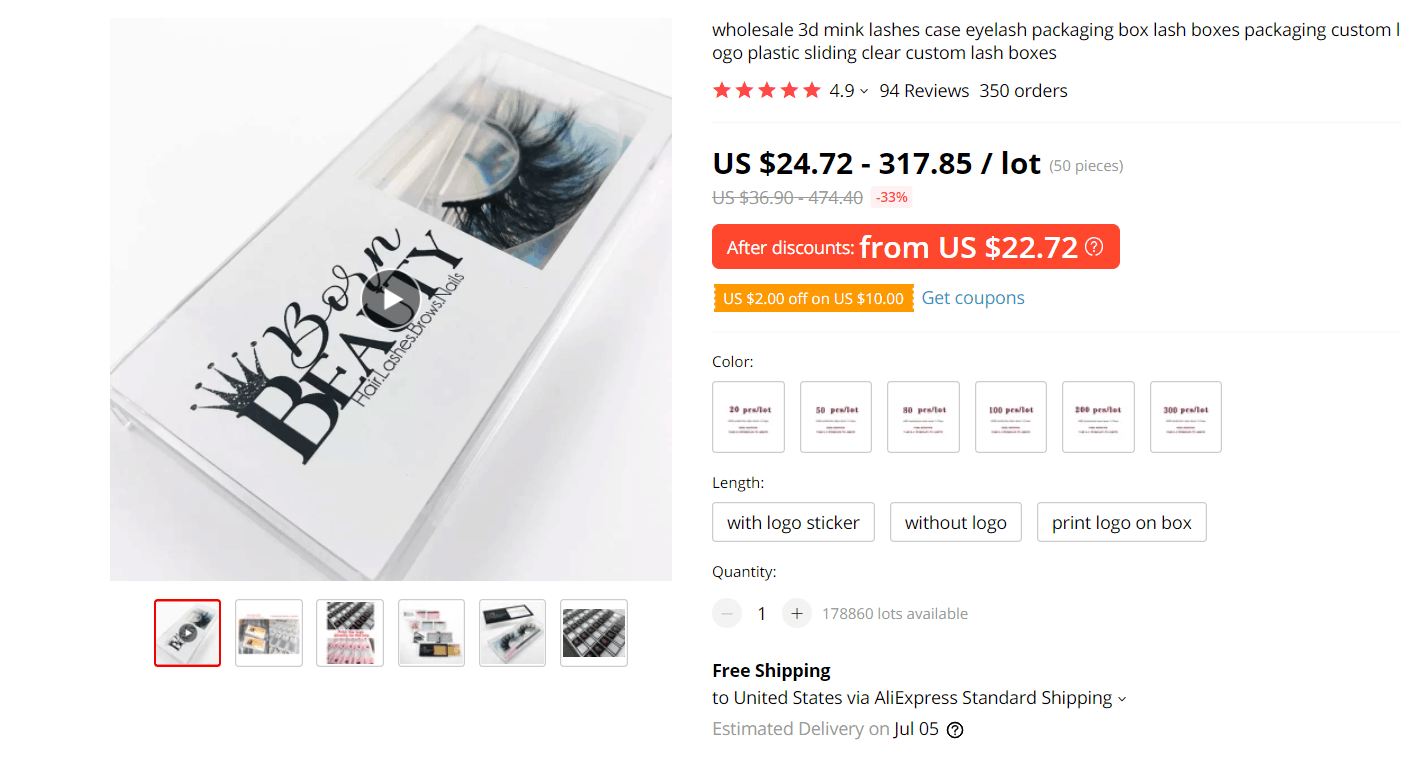This screenshot has height=762, width=1426.
Task: Open the second product image thumbnail
Action: tap(268, 632)
